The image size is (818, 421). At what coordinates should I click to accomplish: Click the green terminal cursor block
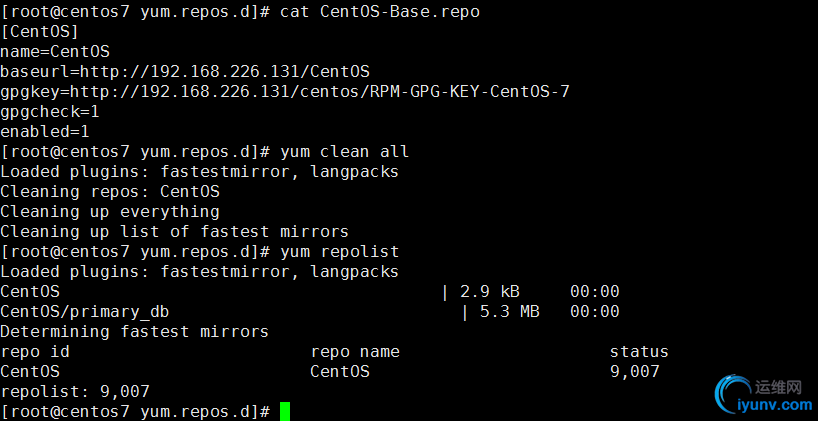pos(284,411)
